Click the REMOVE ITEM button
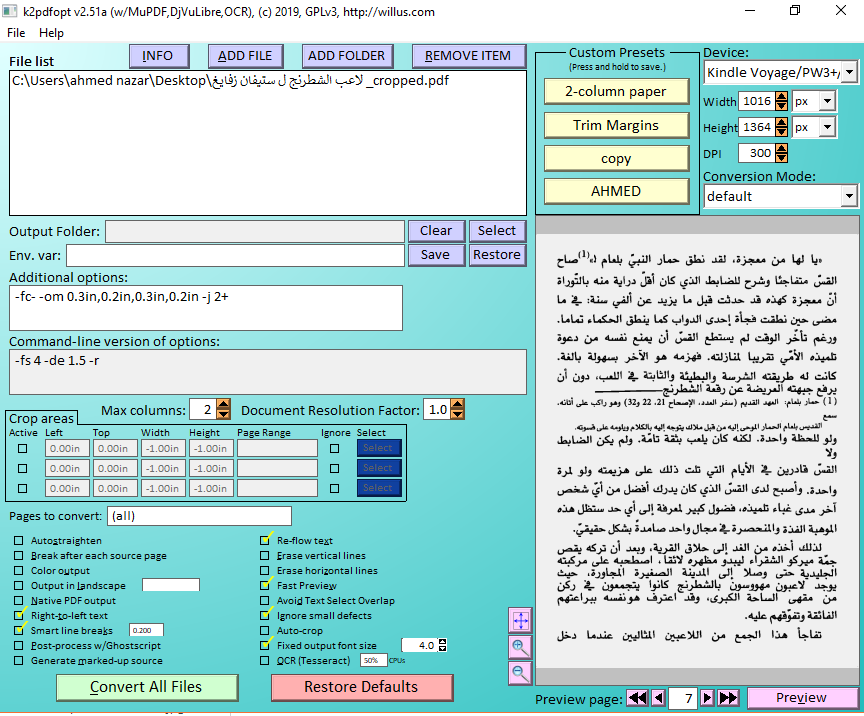The width and height of the screenshot is (864, 716). 468,56
